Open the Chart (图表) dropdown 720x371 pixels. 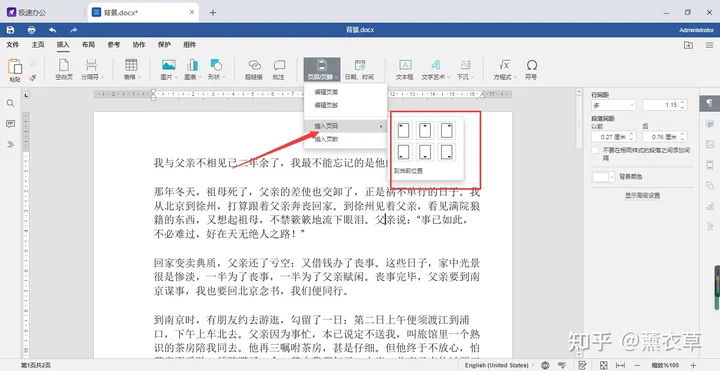(192, 69)
